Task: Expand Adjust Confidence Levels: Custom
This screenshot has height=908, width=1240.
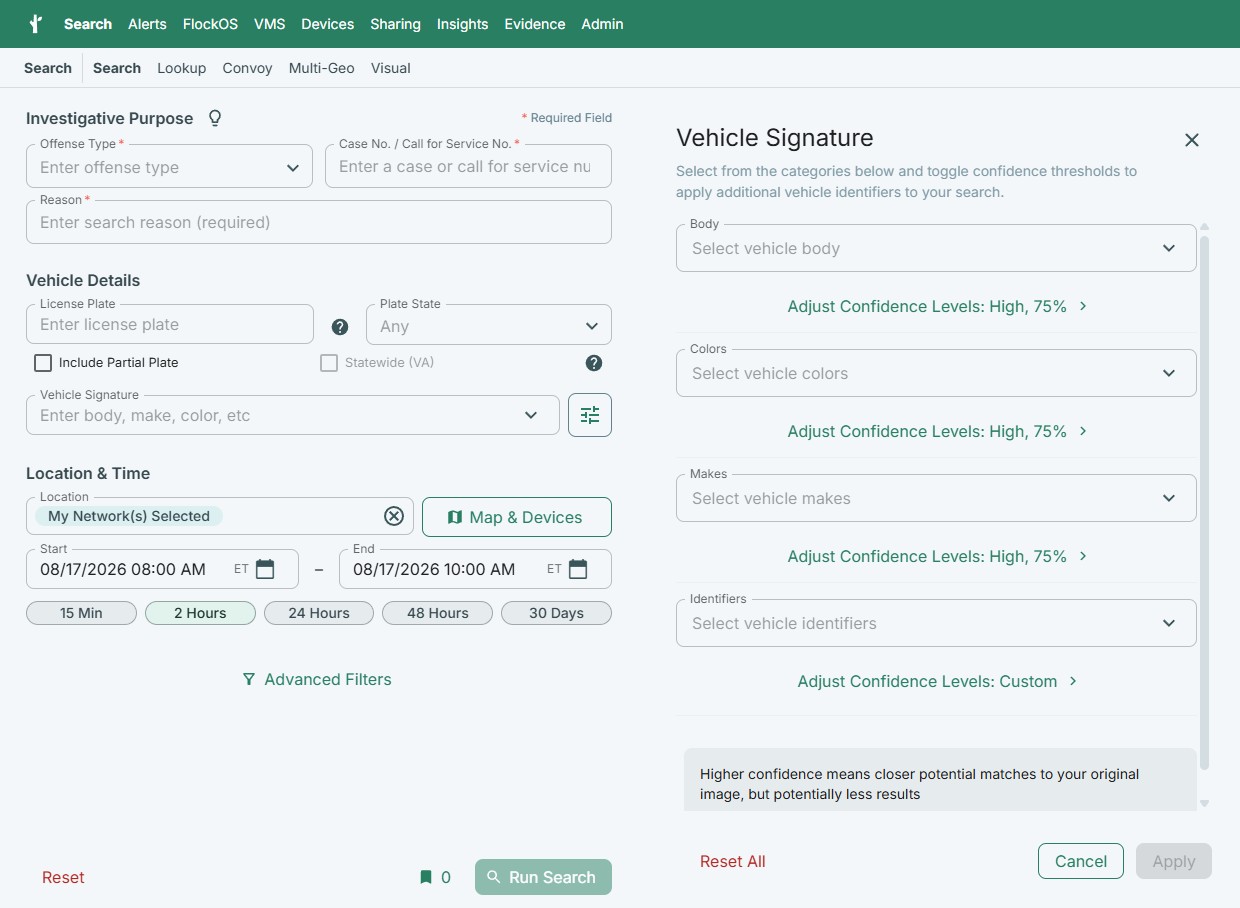Action: click(x=937, y=681)
